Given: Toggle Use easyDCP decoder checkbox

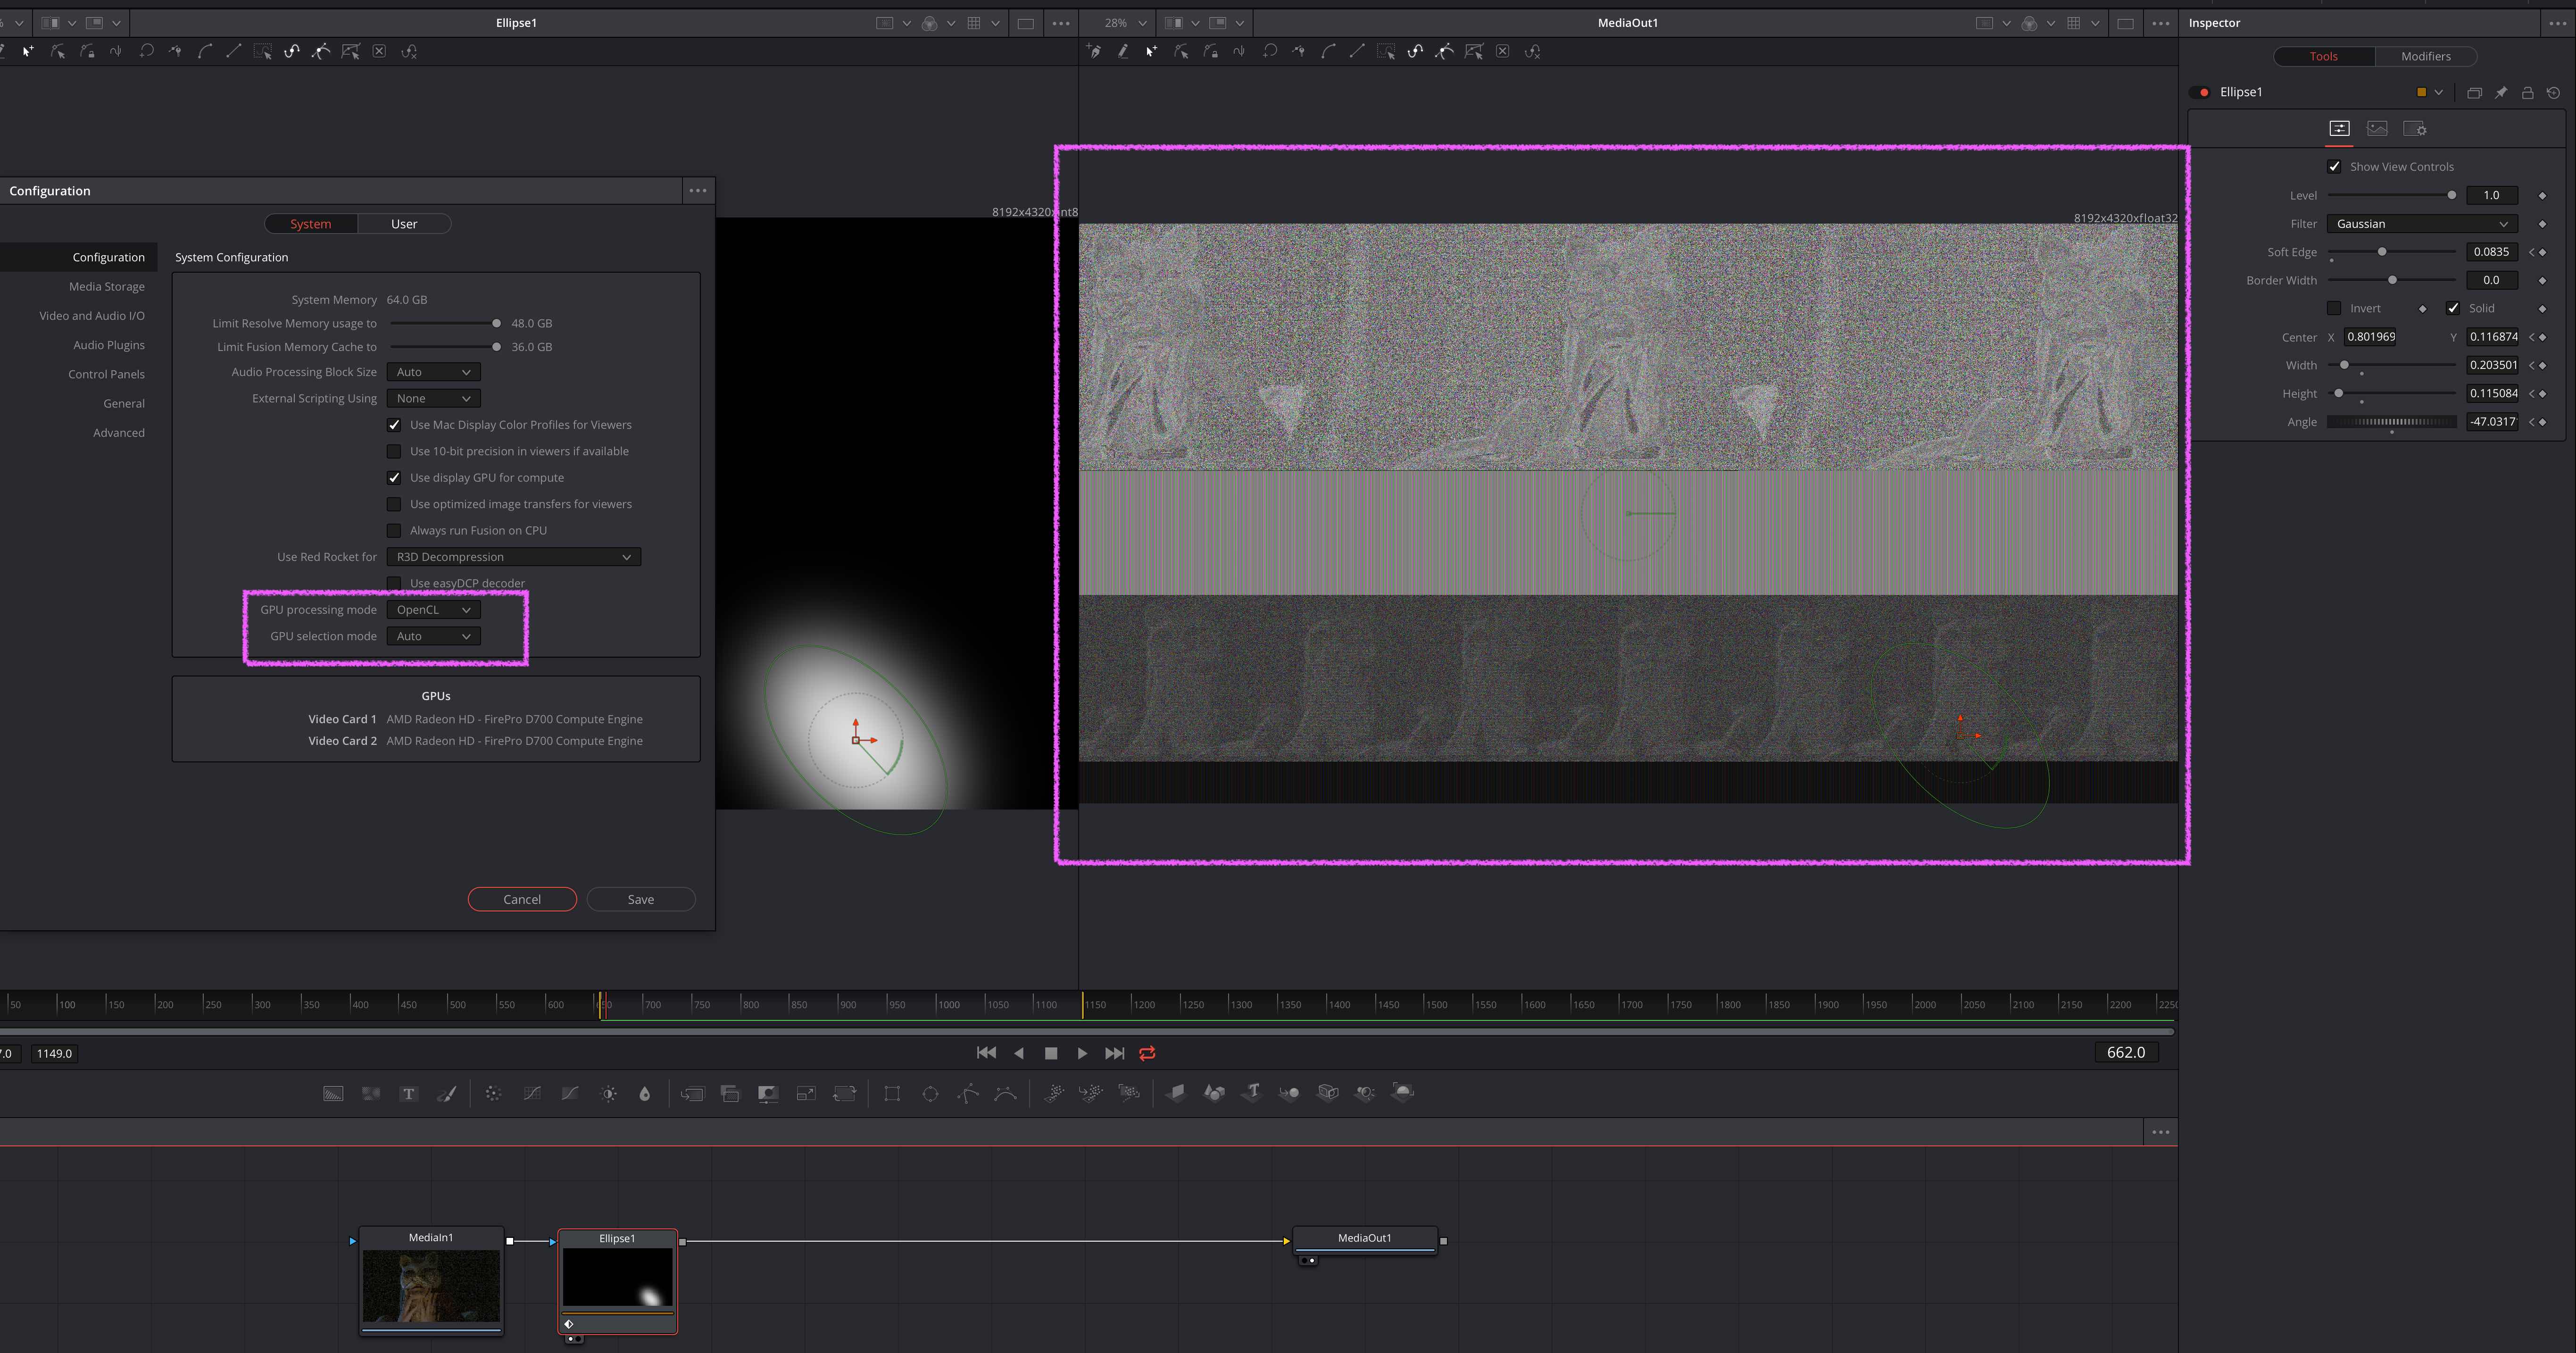Looking at the screenshot, I should [x=394, y=583].
